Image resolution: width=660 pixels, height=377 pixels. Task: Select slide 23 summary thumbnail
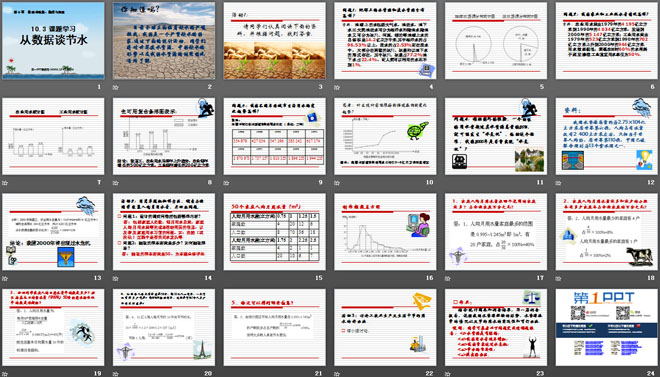pyautogui.click(x=496, y=327)
